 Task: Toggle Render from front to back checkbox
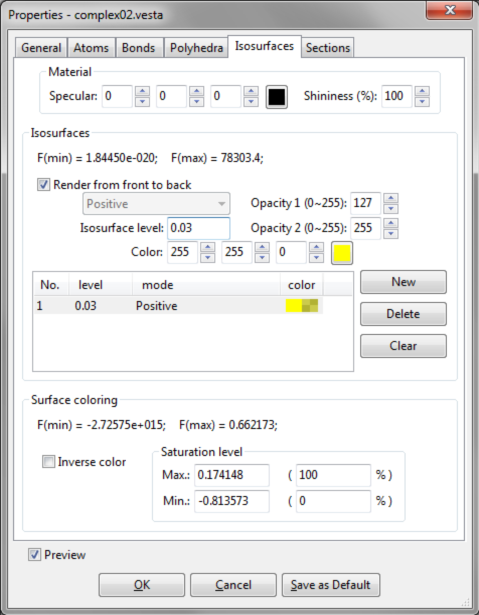click(43, 184)
